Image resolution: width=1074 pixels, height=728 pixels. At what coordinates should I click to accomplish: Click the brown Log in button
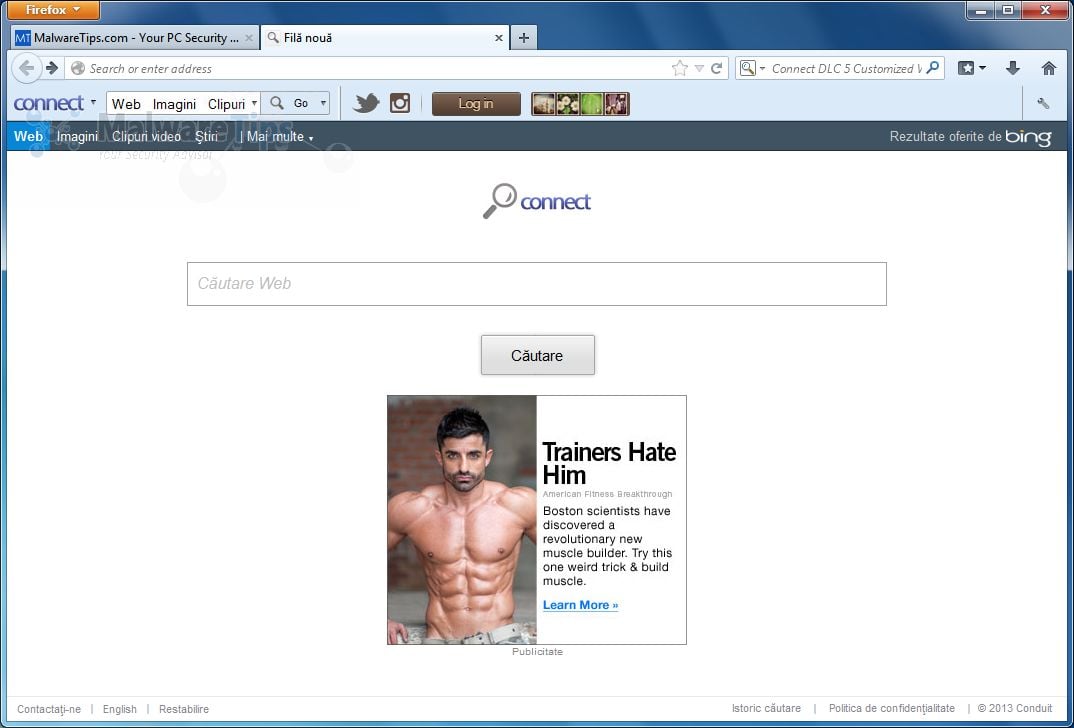click(x=476, y=104)
